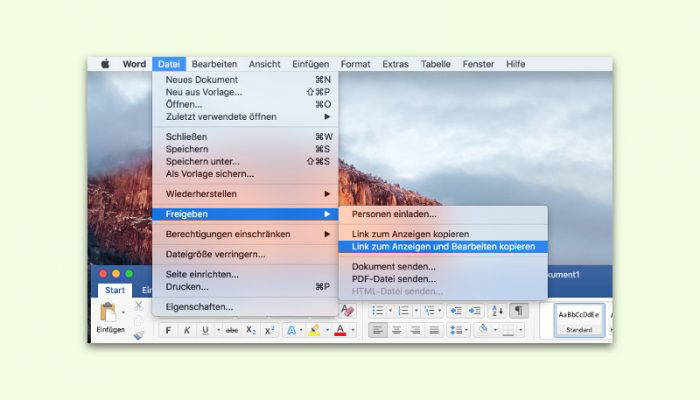
Task: Toggle underline with the U button
Action: [x=205, y=330]
